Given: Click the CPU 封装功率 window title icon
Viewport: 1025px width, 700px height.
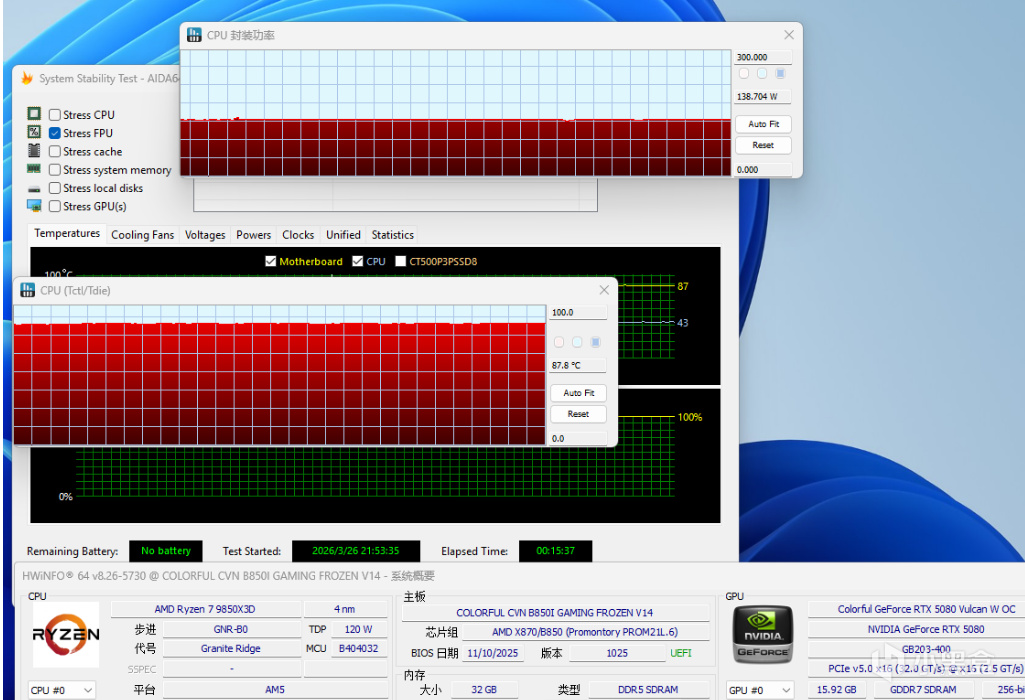Looking at the screenshot, I should 194,35.
